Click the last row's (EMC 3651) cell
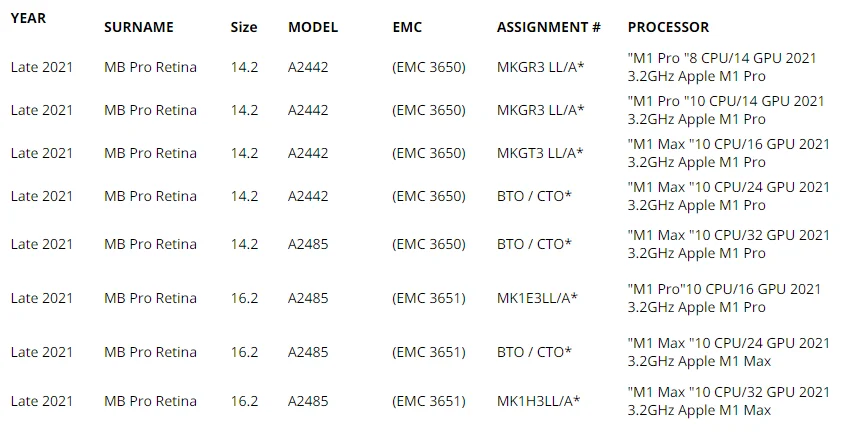Viewport: 855px width, 432px height. pos(429,401)
